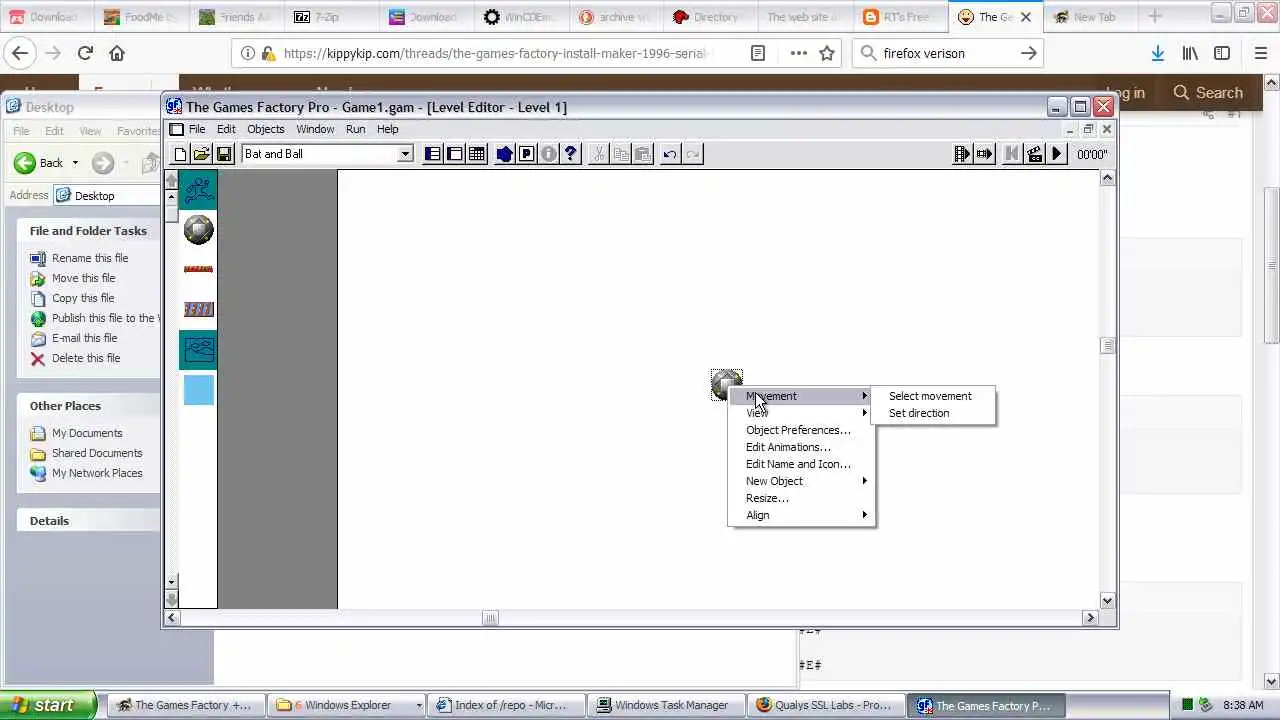Viewport: 1280px width, 720px height.
Task: Click the horizontal scrollbar left arrow
Action: 172,618
